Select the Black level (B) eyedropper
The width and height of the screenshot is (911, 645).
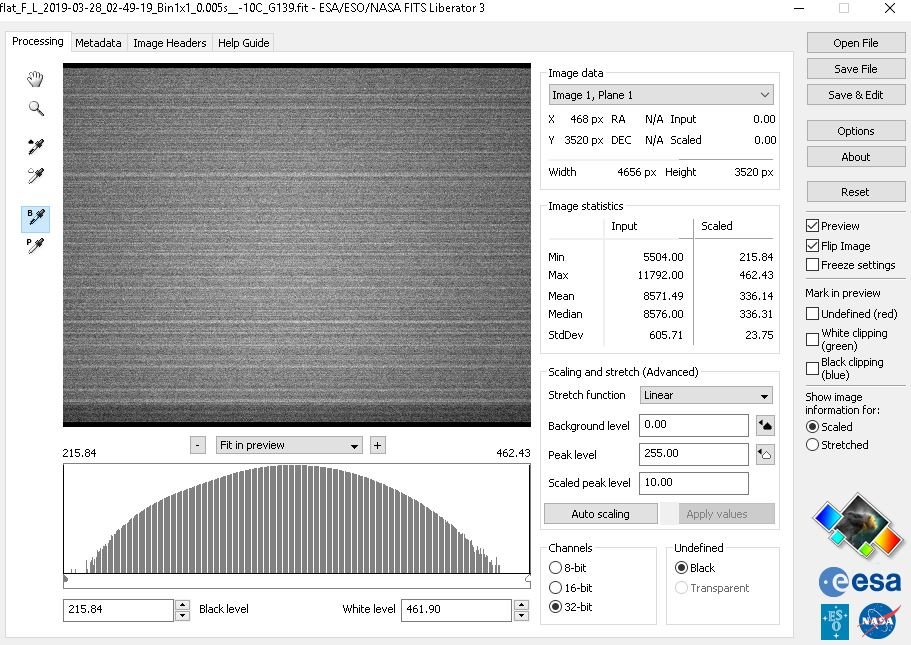tap(35, 218)
